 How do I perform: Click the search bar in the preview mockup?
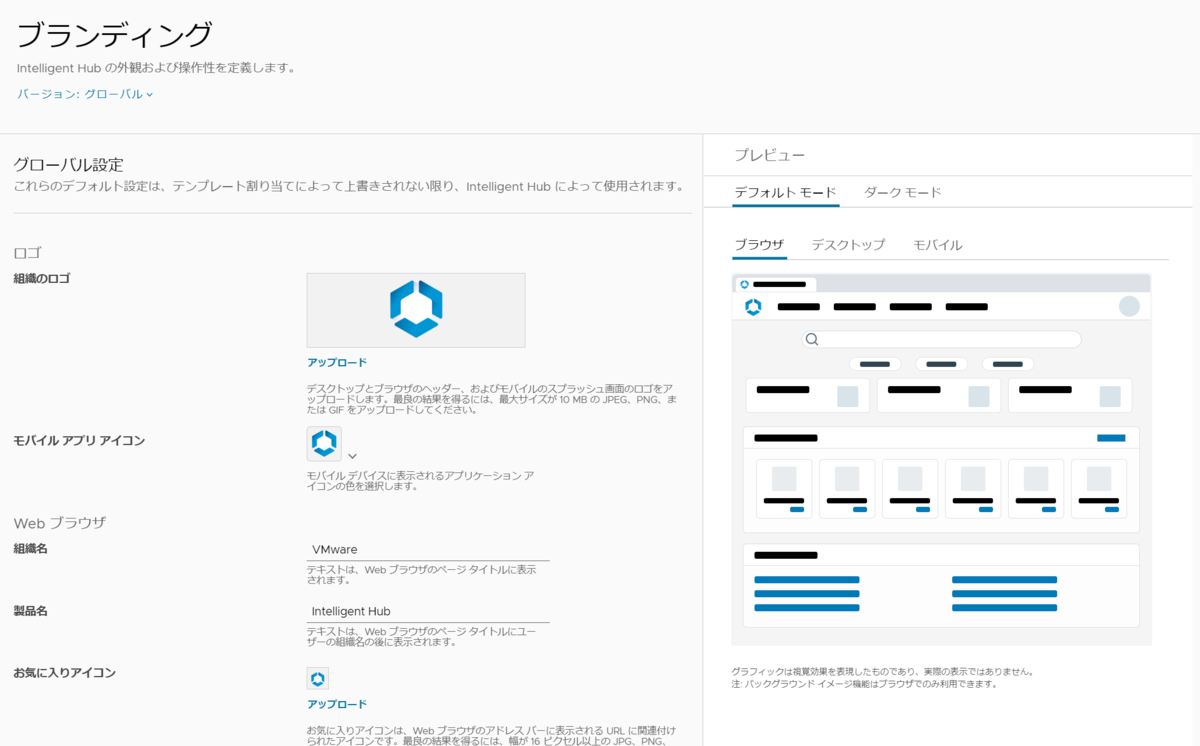tap(940, 339)
